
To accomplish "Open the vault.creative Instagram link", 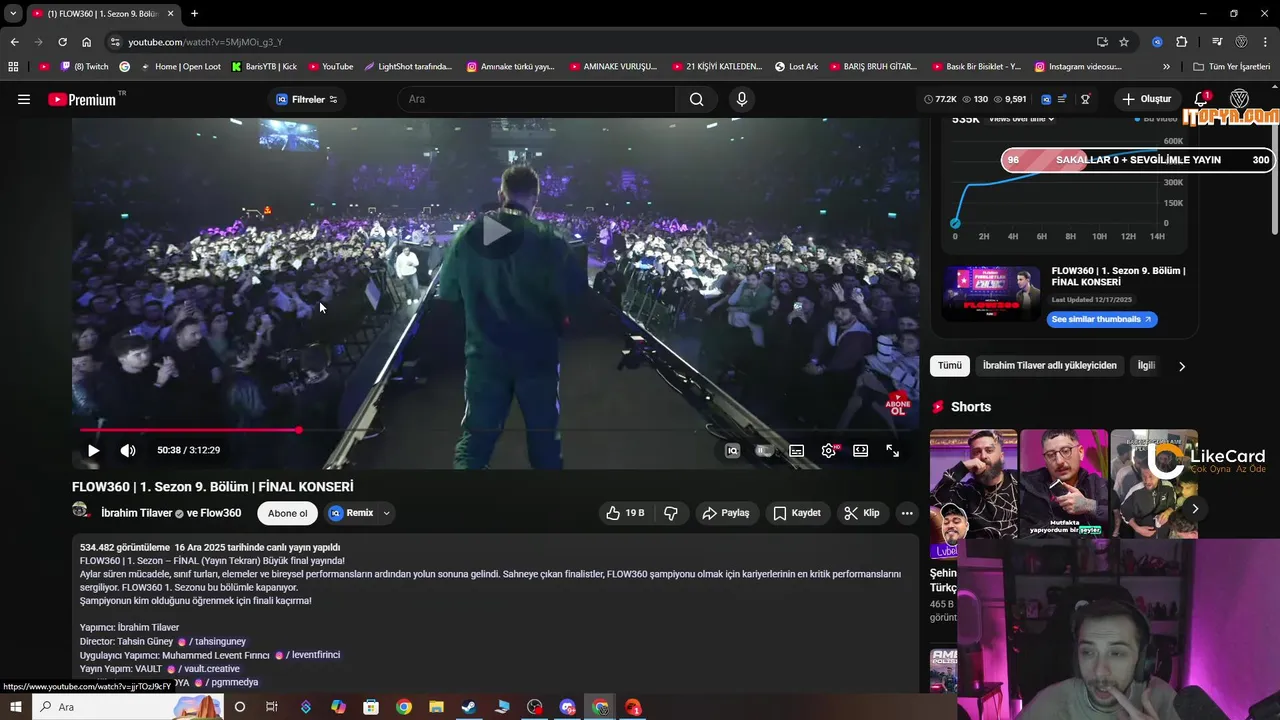I will pos(203,668).
